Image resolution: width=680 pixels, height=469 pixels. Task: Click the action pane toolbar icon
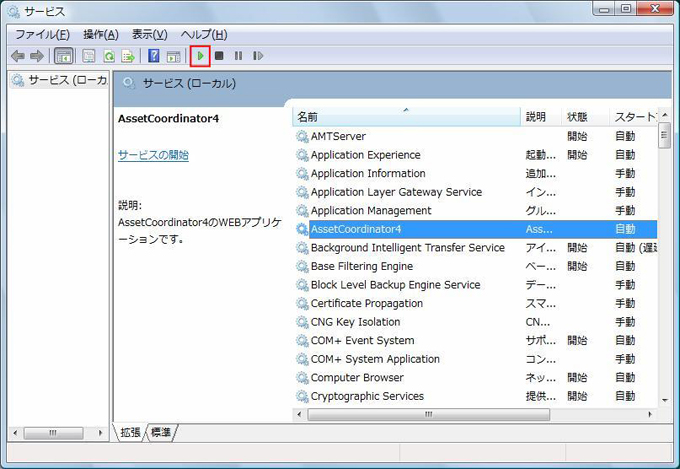click(173, 56)
